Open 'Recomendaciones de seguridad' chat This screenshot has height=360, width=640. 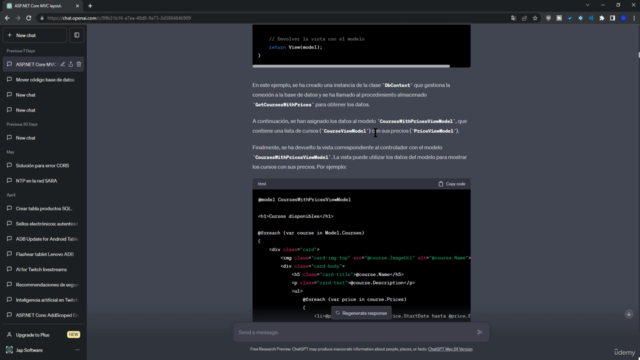[x=43, y=284]
